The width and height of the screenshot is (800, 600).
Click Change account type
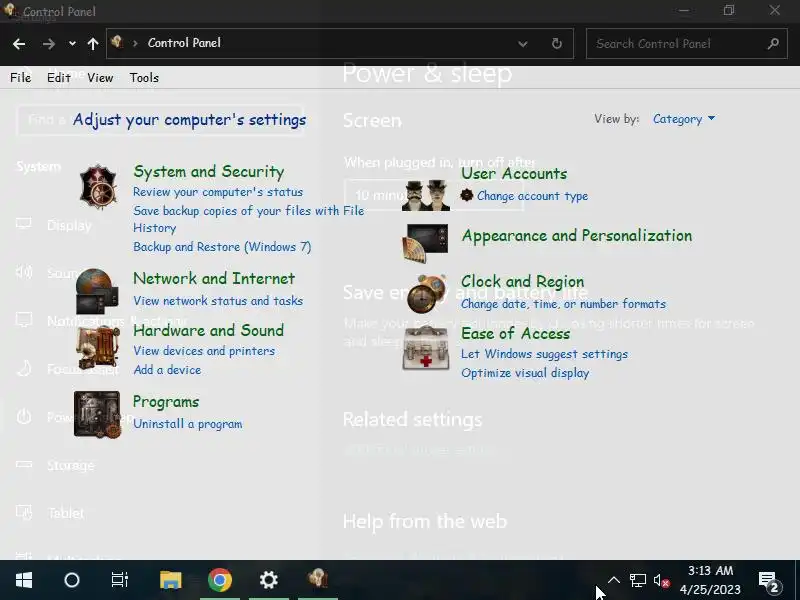pyautogui.click(x=532, y=196)
